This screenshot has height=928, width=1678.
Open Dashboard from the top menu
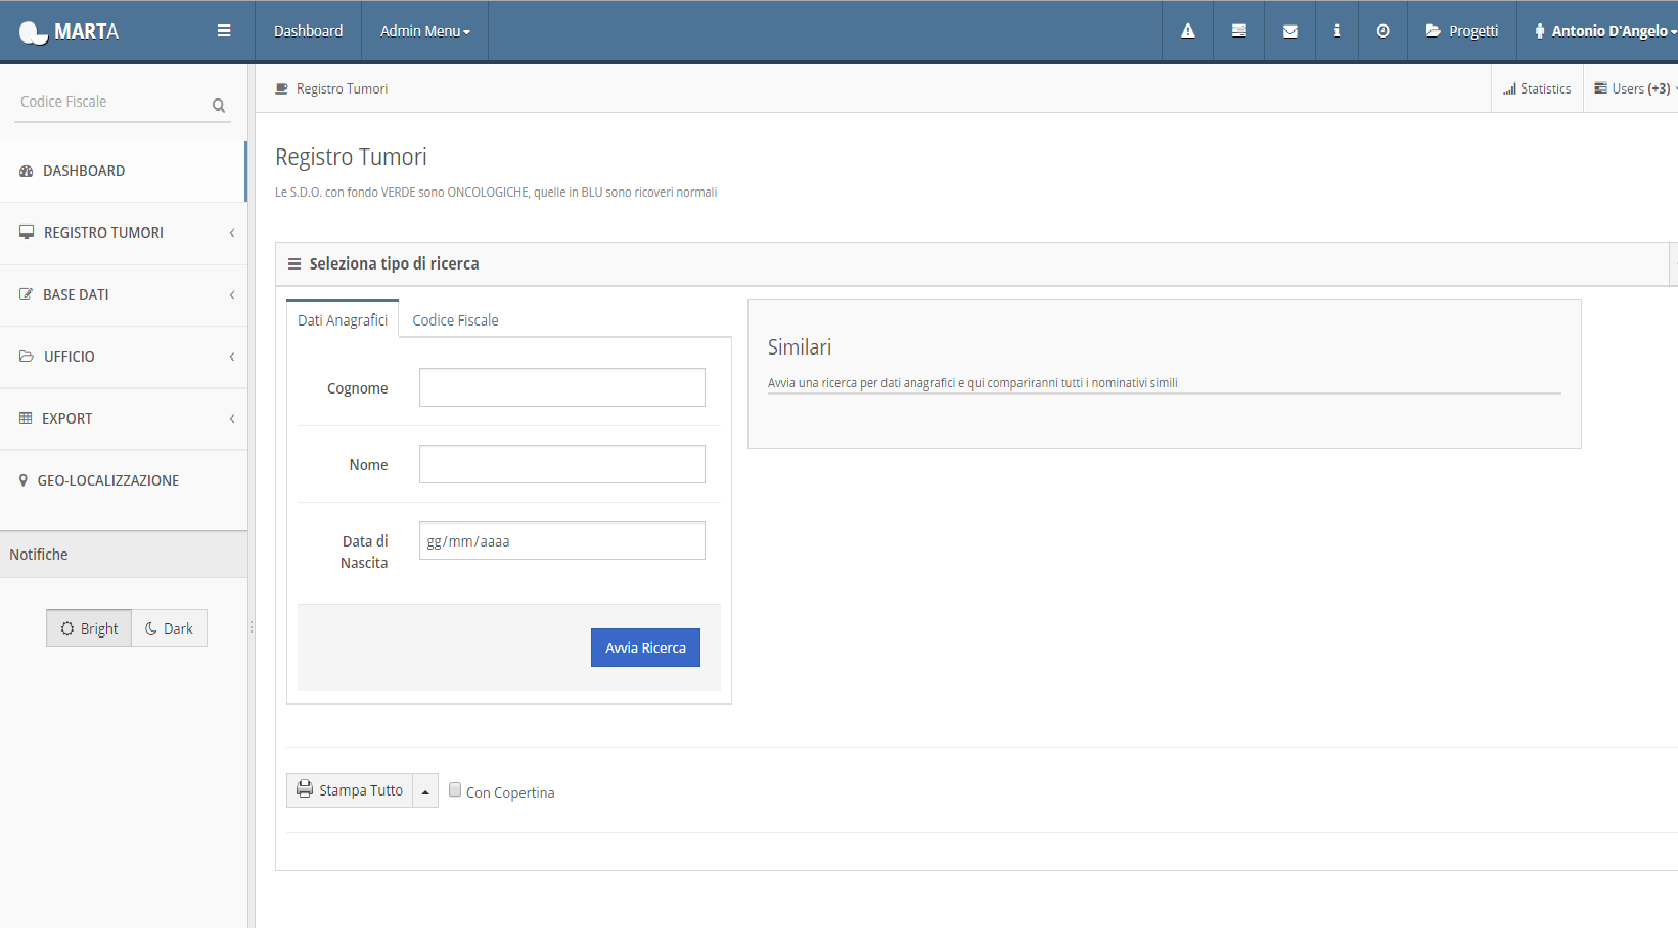point(308,30)
